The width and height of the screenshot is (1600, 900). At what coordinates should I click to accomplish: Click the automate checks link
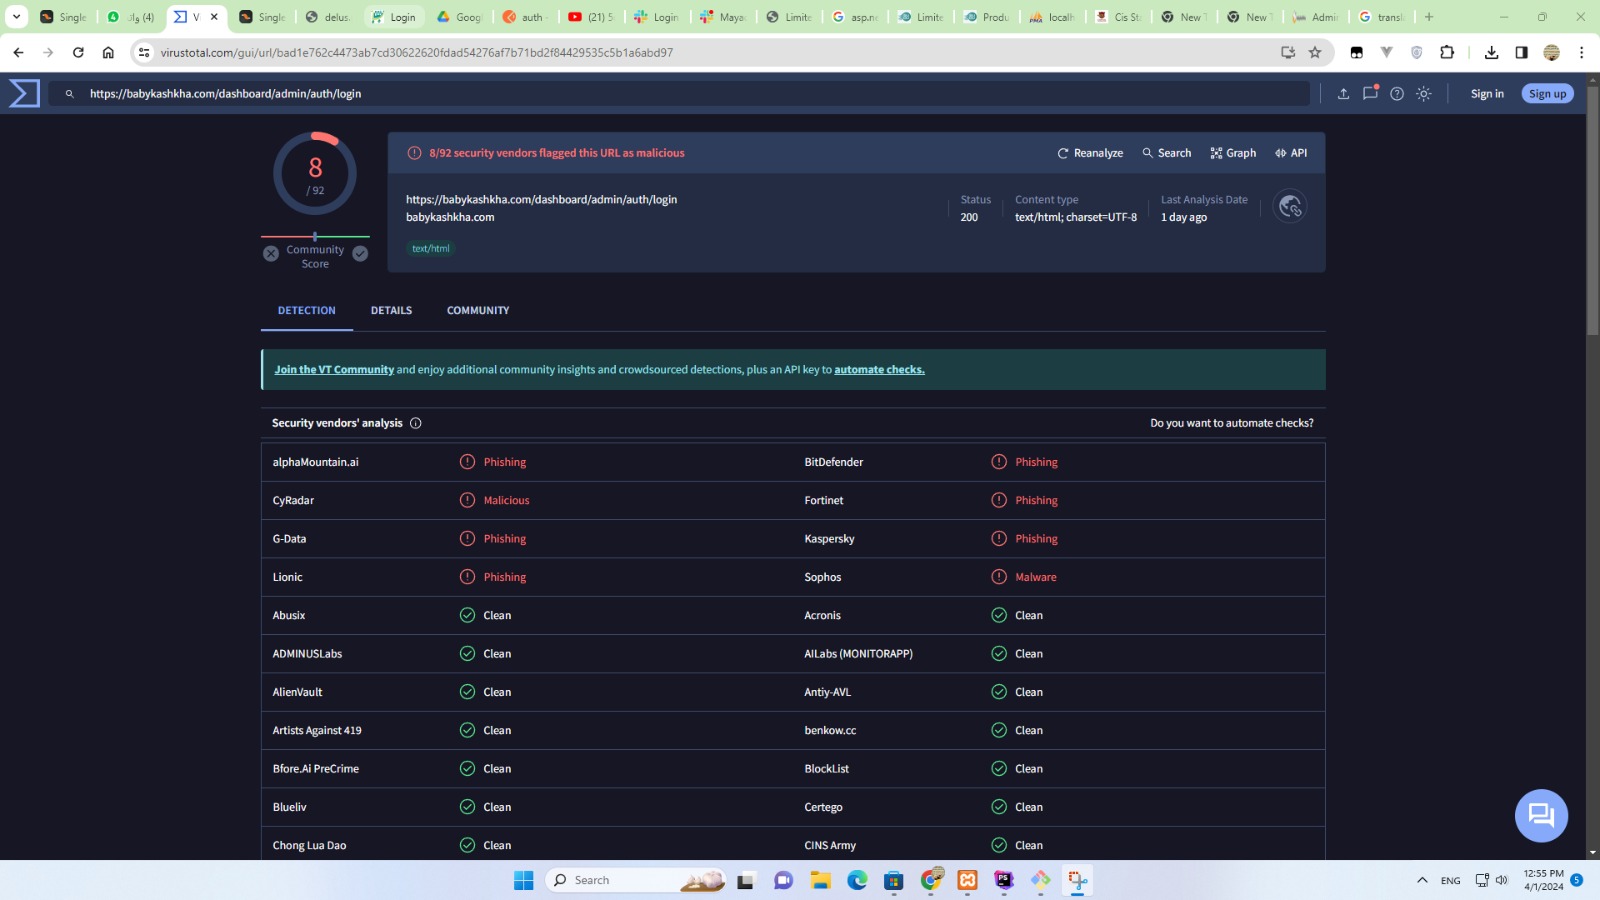click(x=879, y=370)
